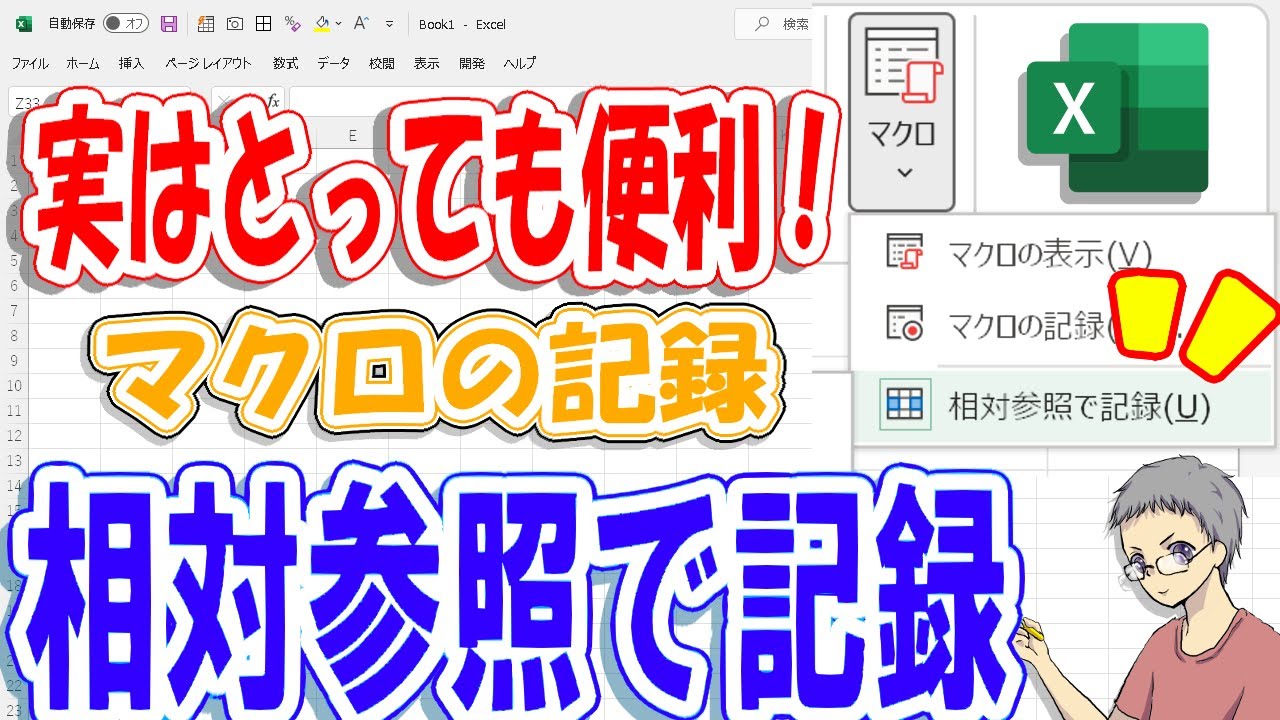The image size is (1280, 720).
Task: Open the ファイル tab
Action: pos(30,63)
